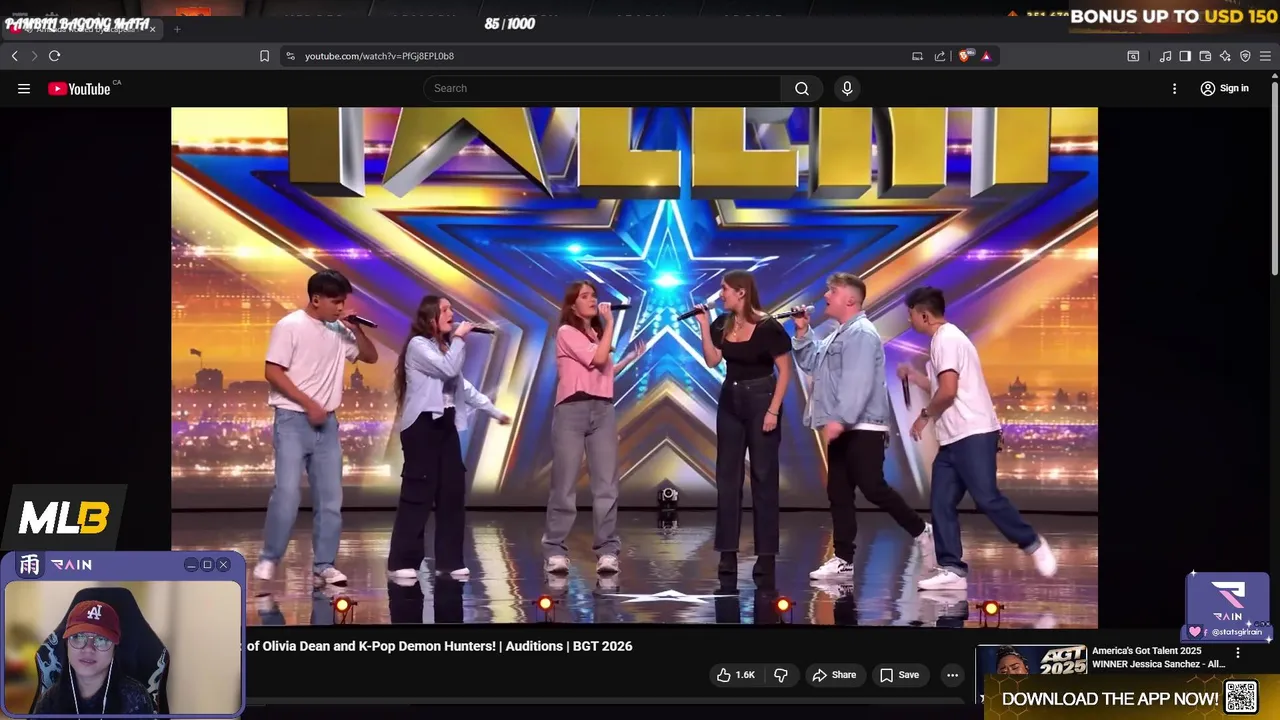
Task: Close the current browser tab
Action: pos(153,29)
